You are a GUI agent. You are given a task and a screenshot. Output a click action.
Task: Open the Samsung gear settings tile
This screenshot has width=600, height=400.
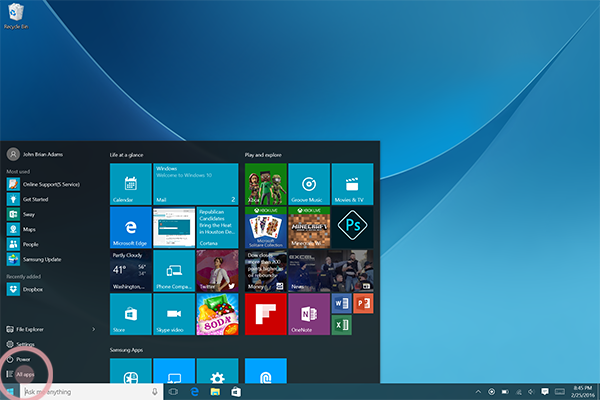click(217, 371)
